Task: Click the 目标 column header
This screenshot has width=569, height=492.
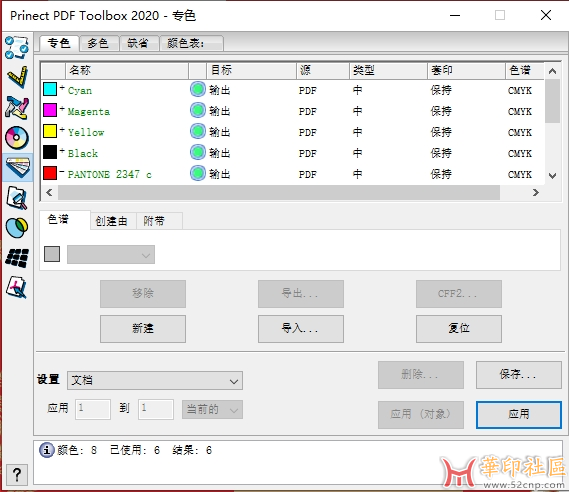Action: (251, 70)
